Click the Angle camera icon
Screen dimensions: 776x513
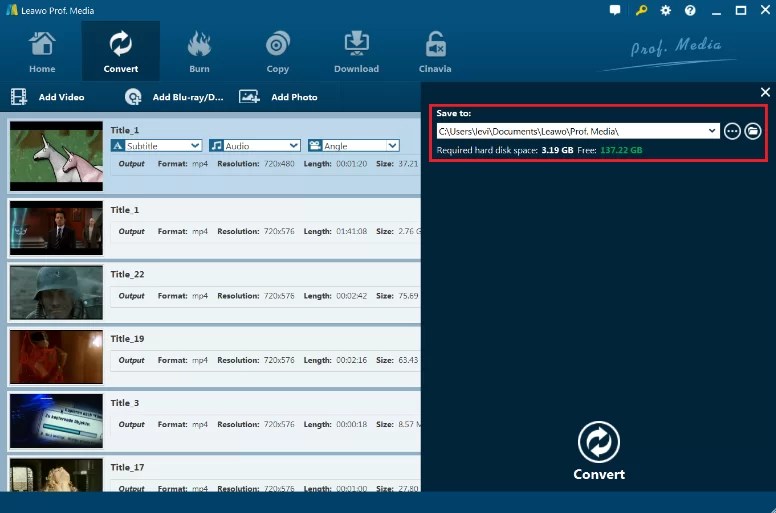[315, 146]
